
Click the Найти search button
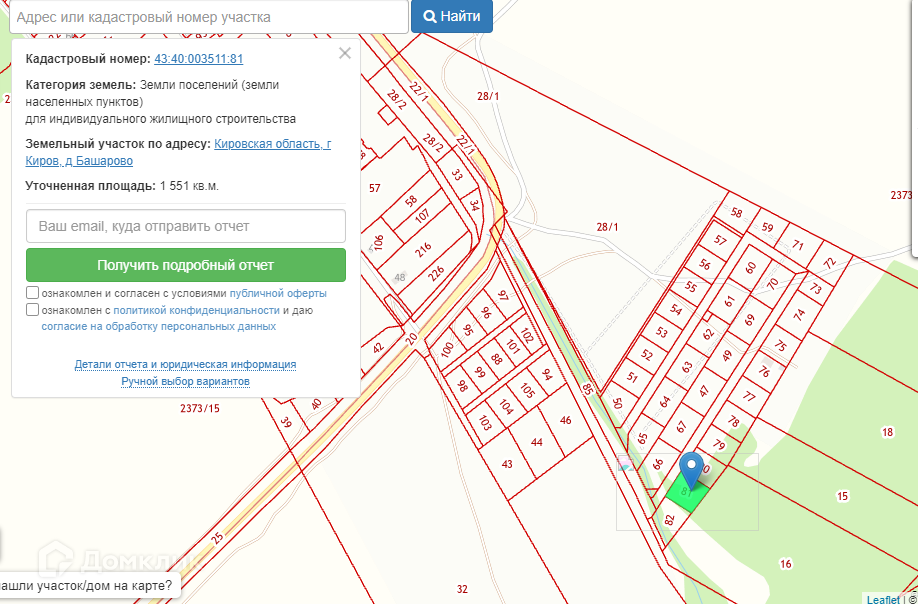(x=452, y=16)
